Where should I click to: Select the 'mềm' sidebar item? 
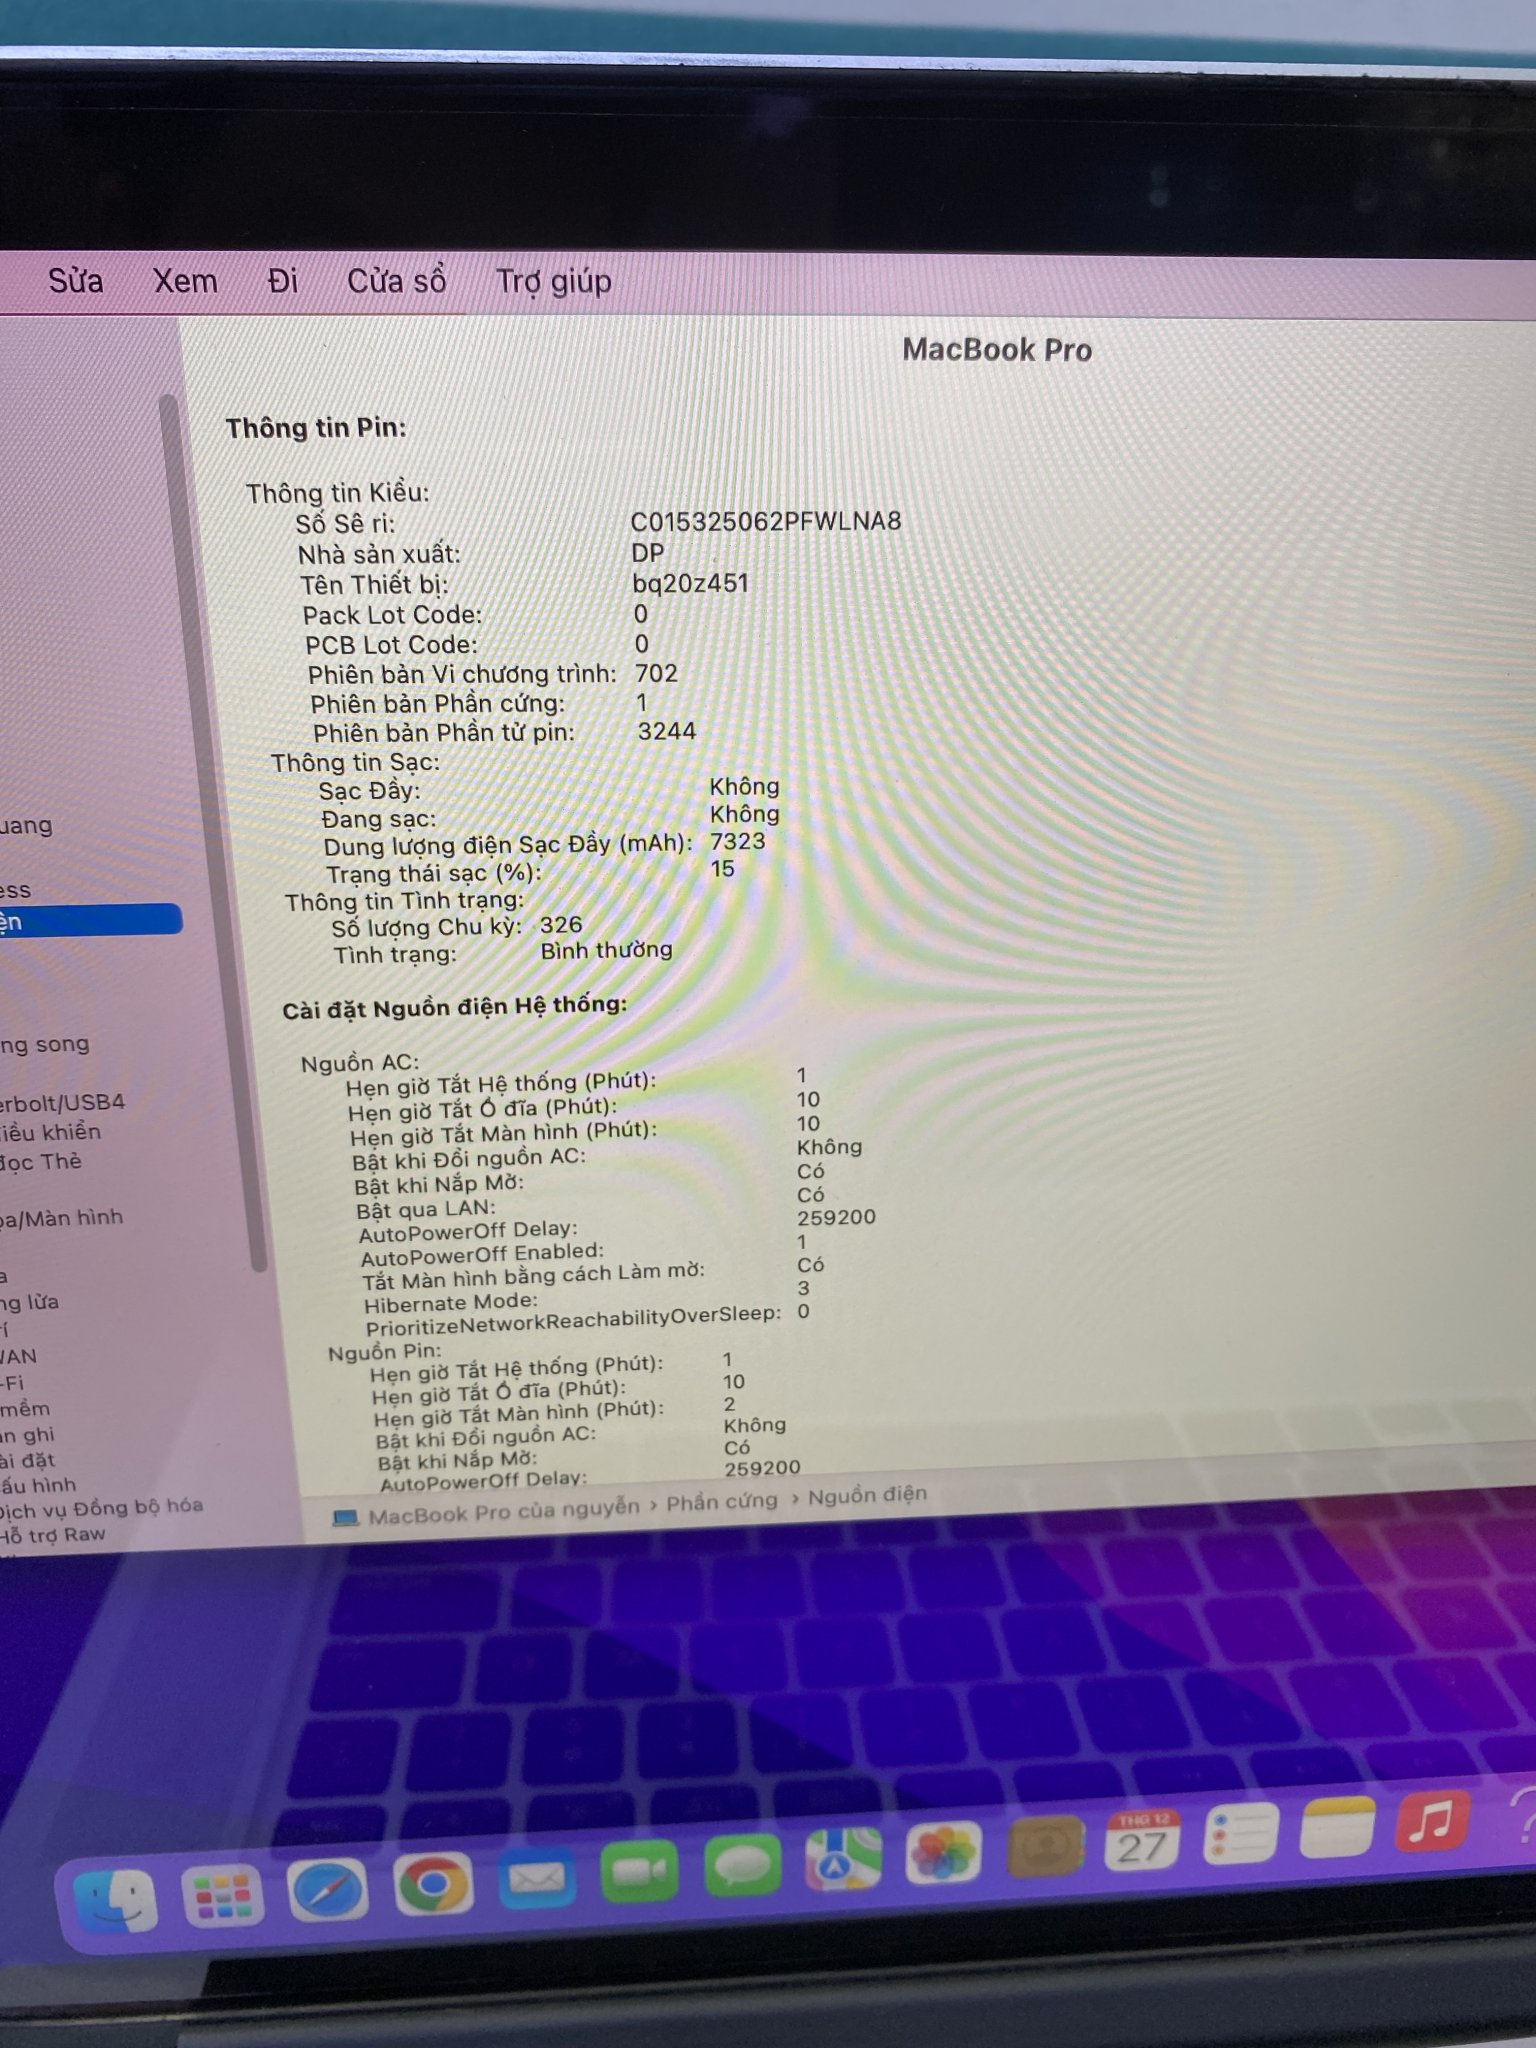(25, 1409)
